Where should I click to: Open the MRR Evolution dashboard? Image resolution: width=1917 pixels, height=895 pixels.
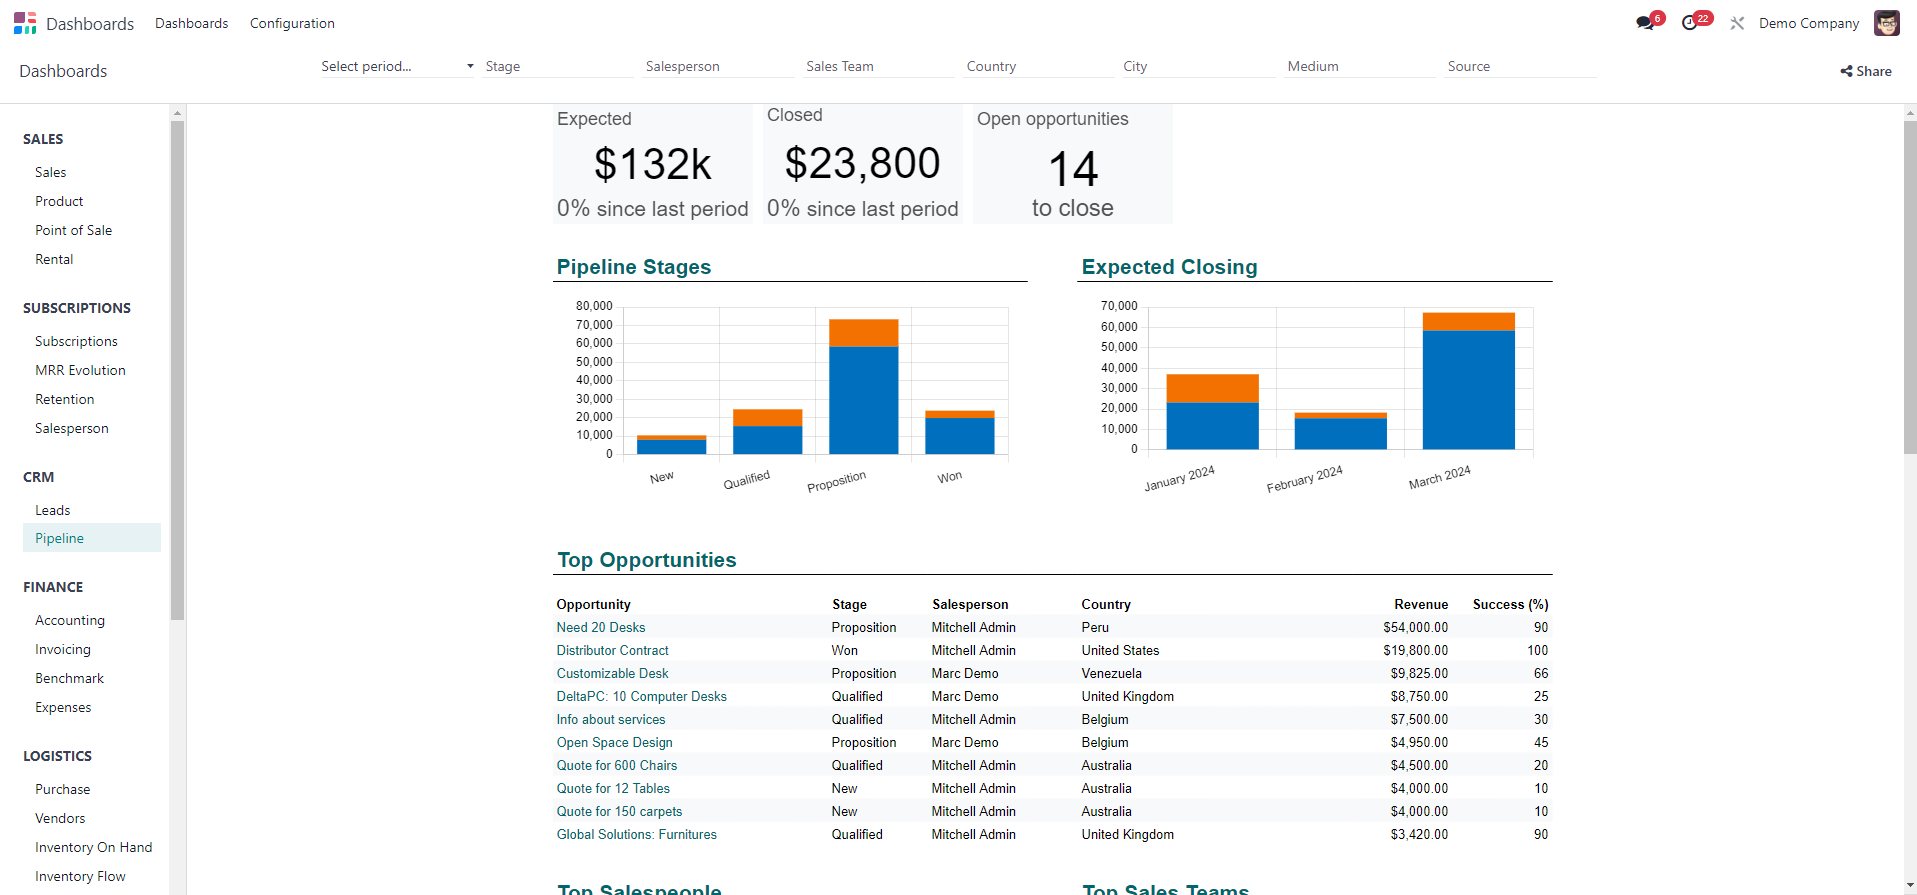80,370
